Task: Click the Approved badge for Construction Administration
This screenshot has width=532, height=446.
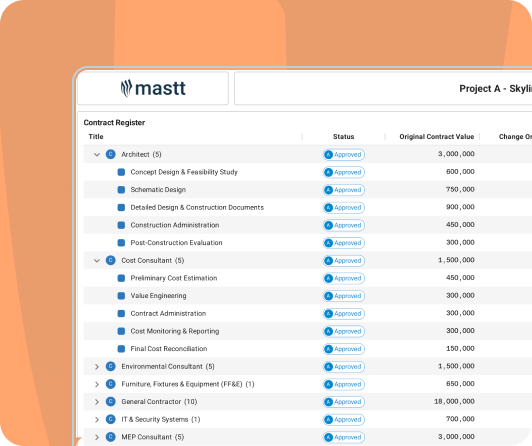Action: [344, 225]
